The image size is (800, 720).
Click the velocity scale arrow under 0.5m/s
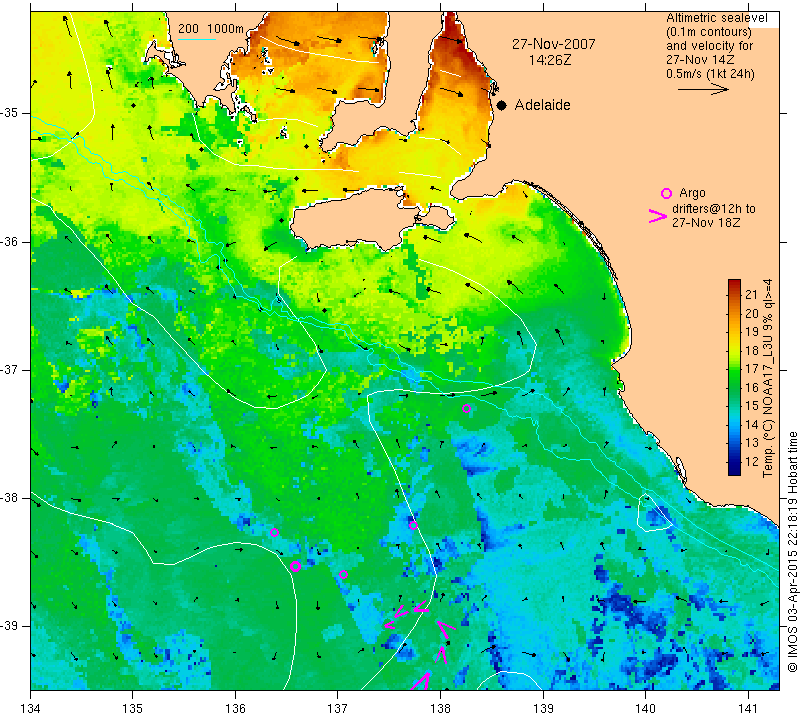[x=703, y=89]
